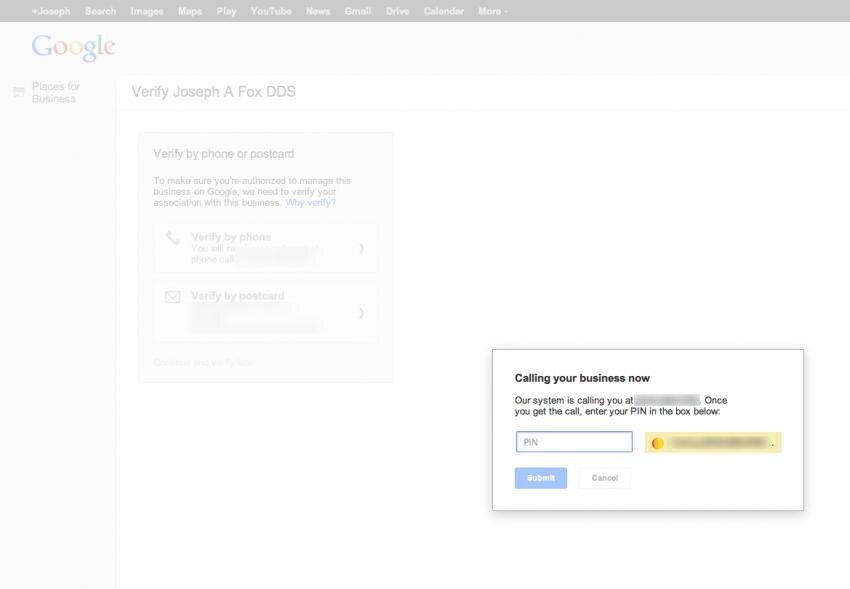Click the Places for Business storefront icon
The width and height of the screenshot is (850, 589).
point(18,92)
